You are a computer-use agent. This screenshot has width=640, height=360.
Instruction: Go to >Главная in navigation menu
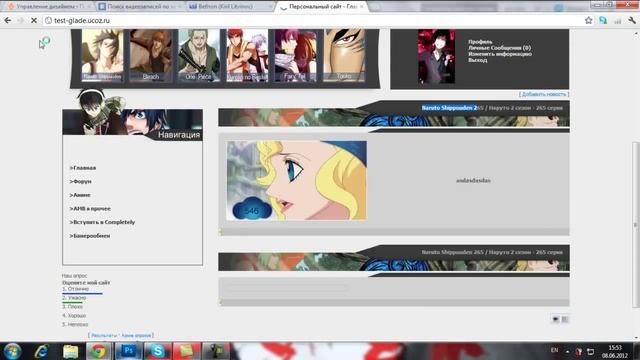coord(83,168)
